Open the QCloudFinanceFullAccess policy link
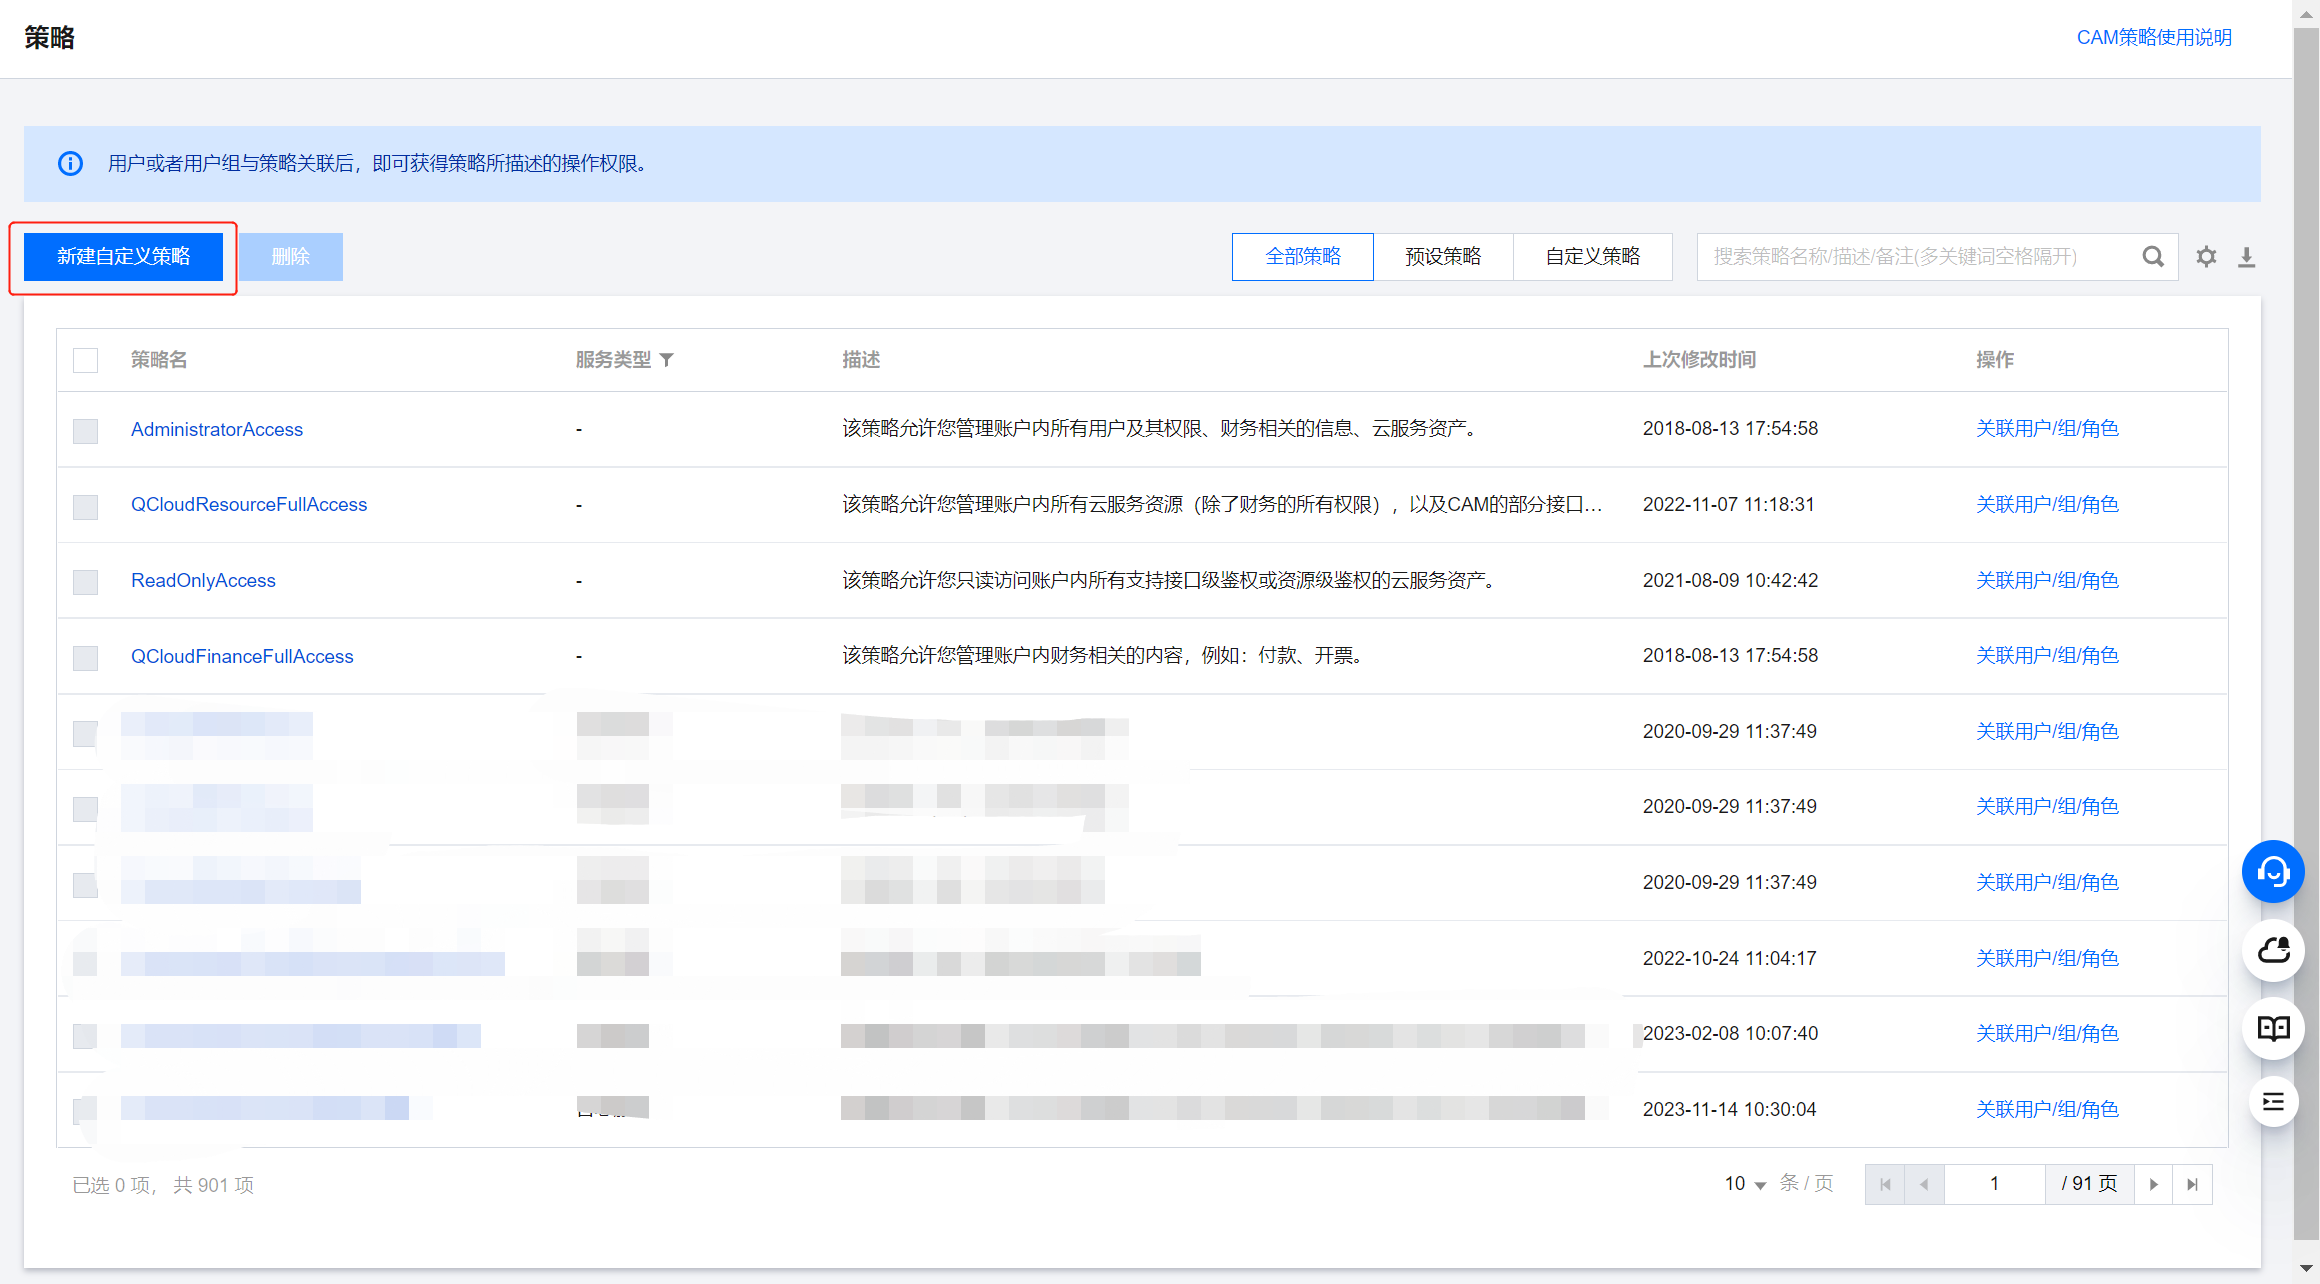 [x=242, y=657]
